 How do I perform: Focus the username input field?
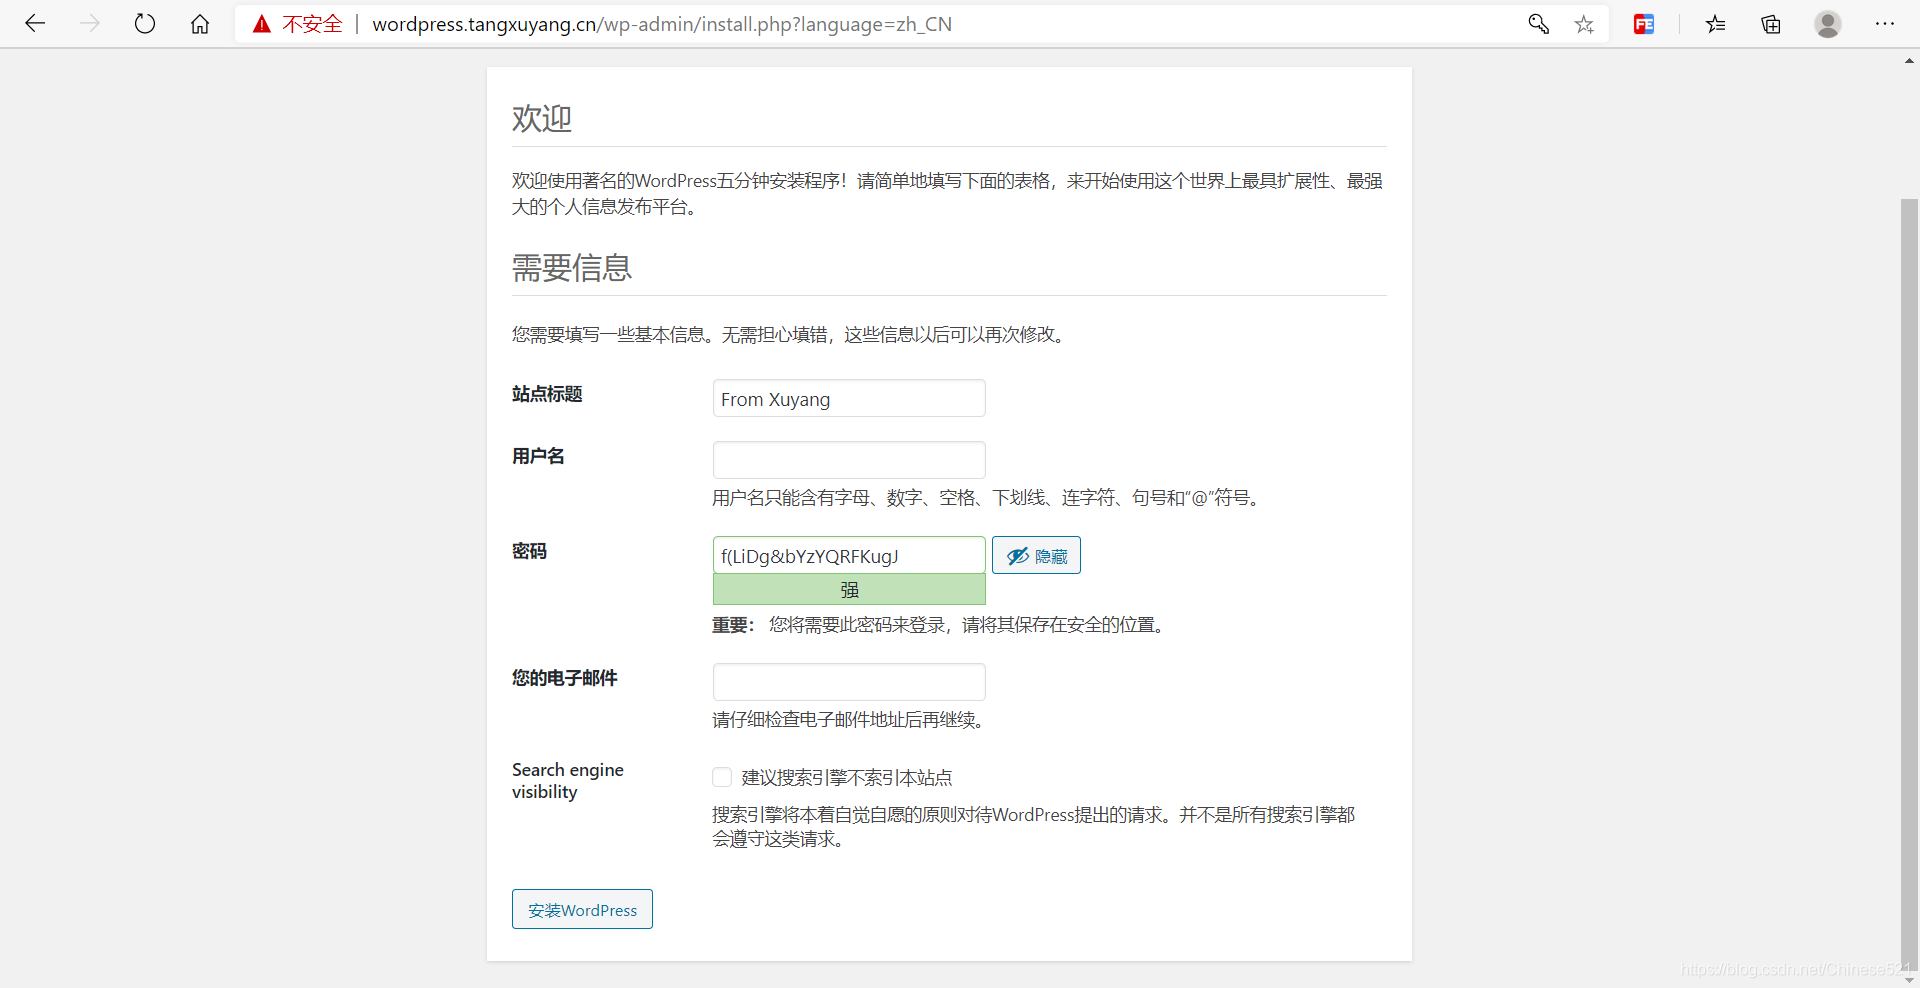coord(849,460)
